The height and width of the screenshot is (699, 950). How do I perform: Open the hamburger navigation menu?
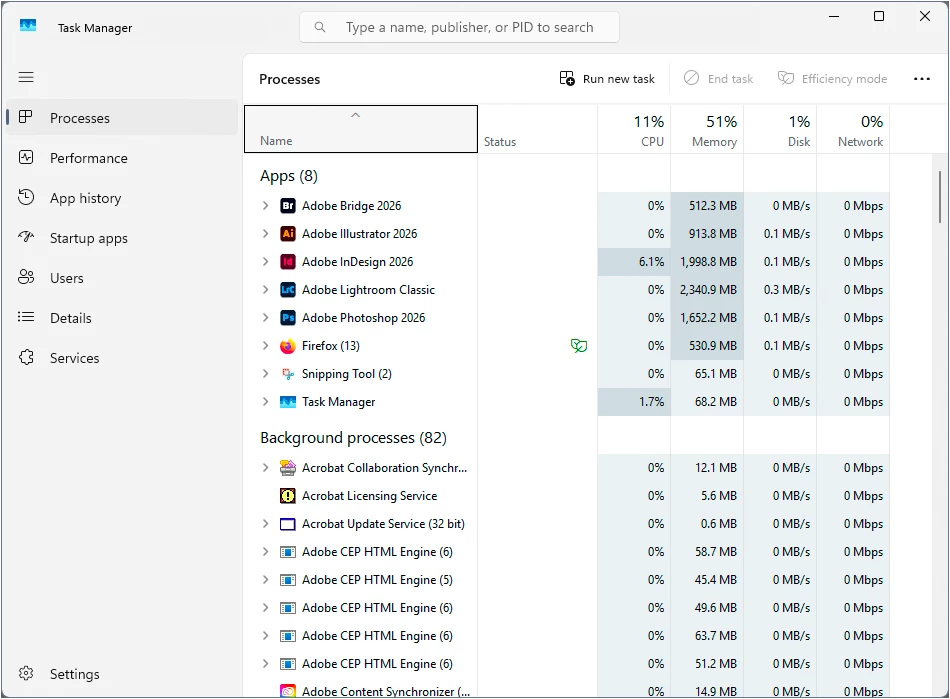pyautogui.click(x=26, y=77)
